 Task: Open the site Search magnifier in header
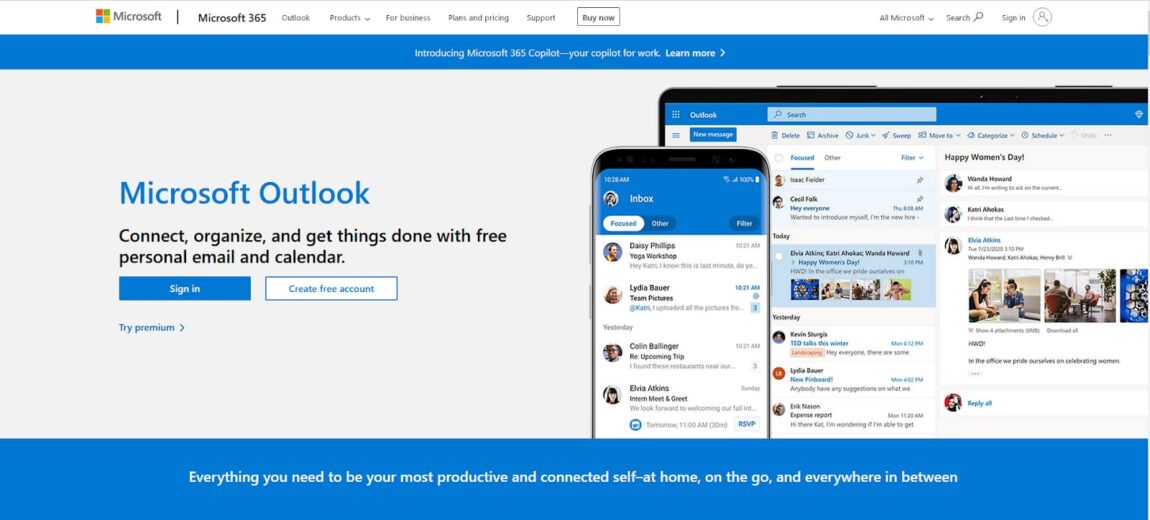point(978,17)
